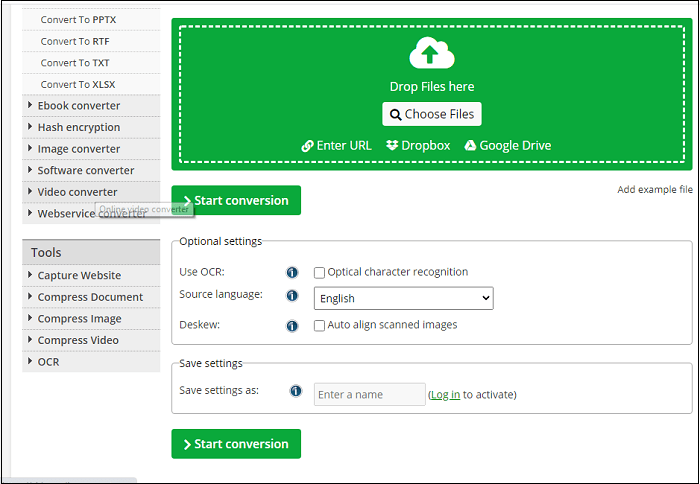
Task: Enable Optical character recognition checkbox
Action: (x=320, y=272)
